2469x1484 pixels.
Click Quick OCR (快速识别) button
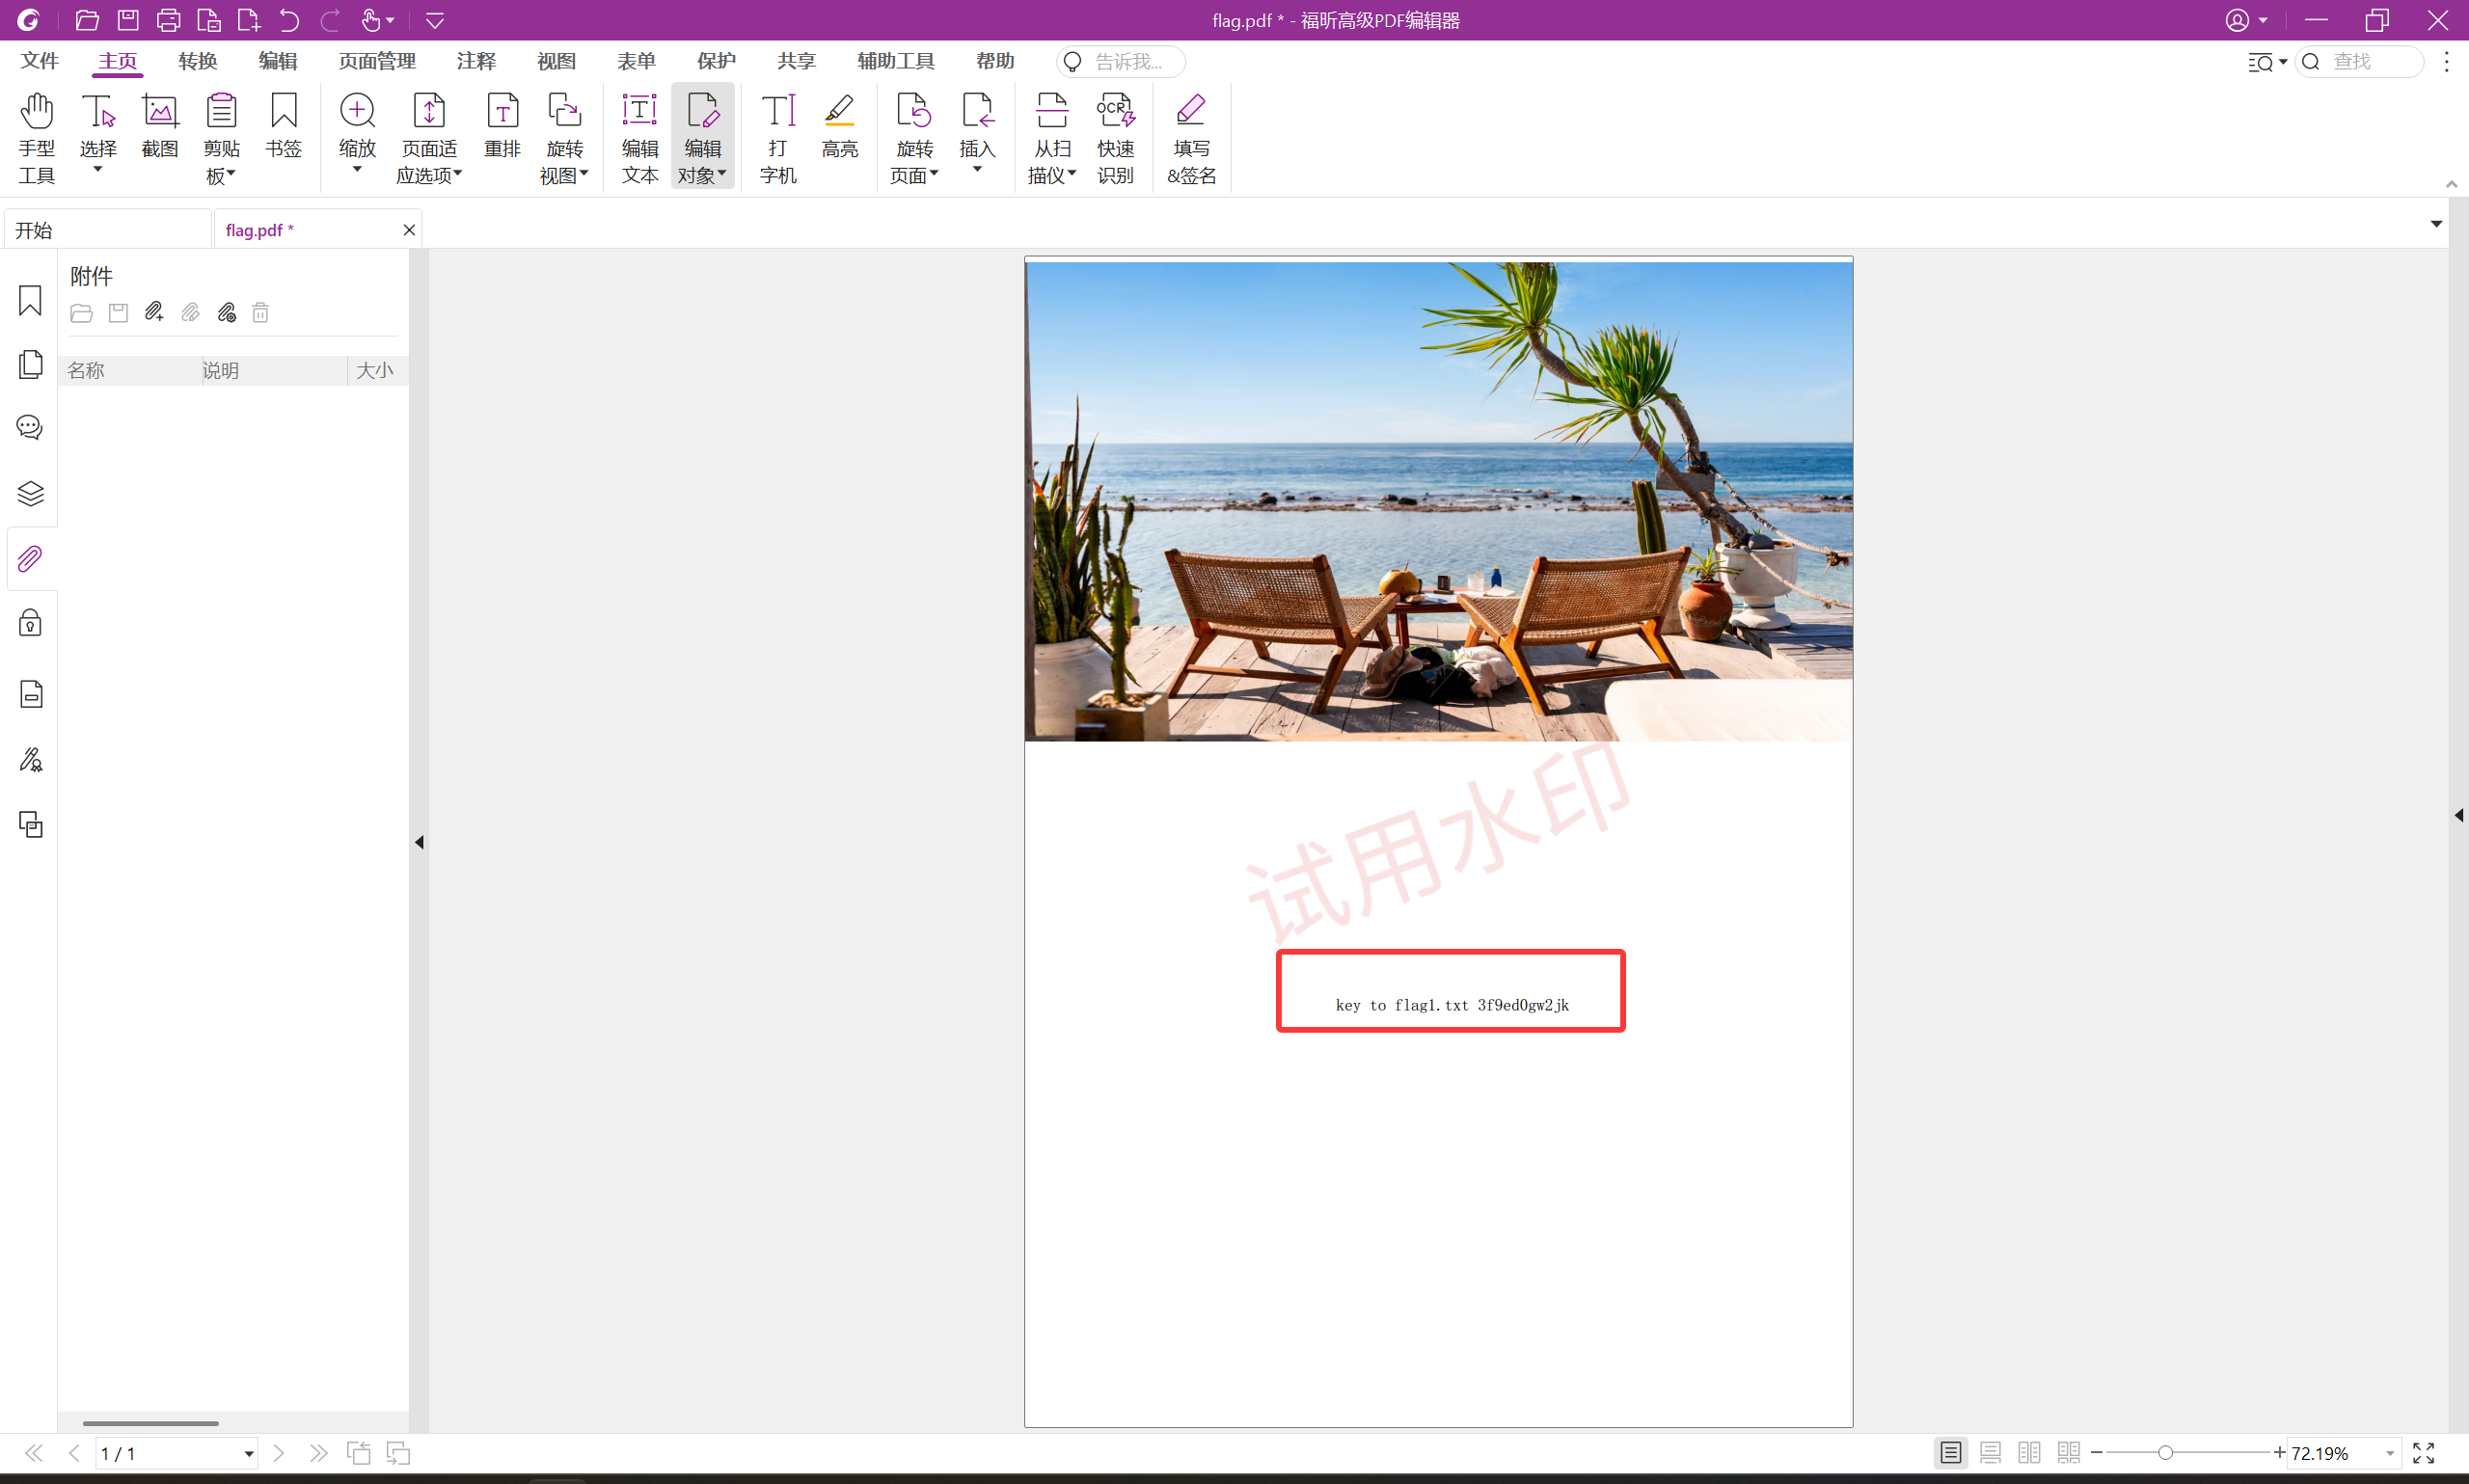coord(1115,138)
